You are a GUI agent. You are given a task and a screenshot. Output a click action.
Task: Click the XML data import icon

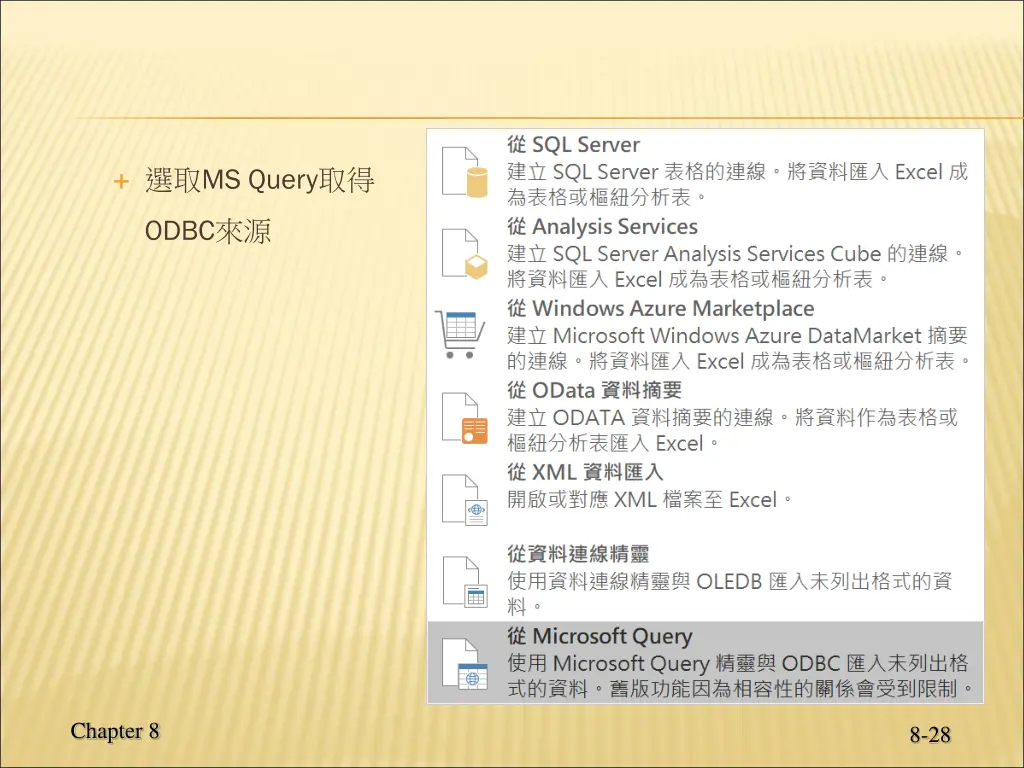[x=464, y=500]
